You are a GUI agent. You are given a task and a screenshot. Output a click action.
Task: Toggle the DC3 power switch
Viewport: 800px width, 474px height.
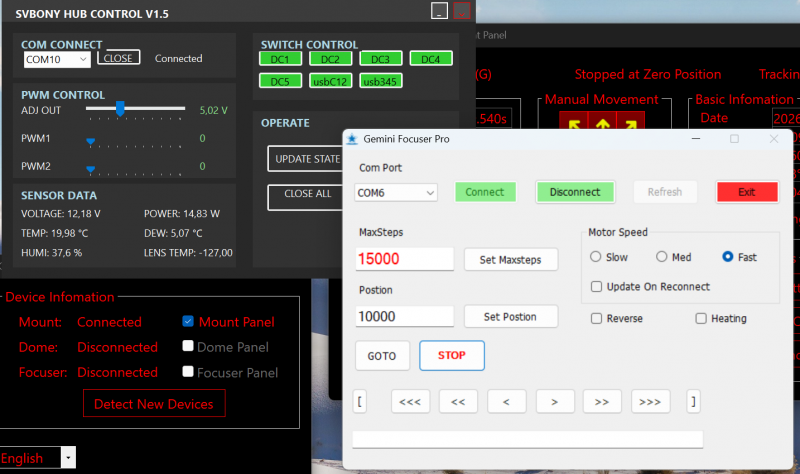381,59
